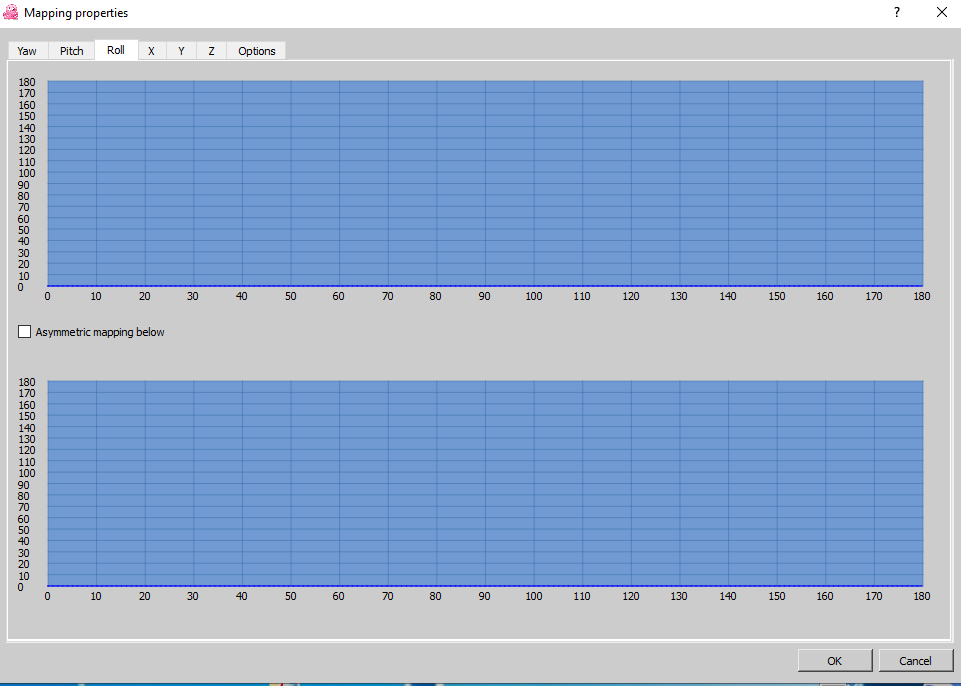
Task: Select the Roll tab
Action: 116,50
